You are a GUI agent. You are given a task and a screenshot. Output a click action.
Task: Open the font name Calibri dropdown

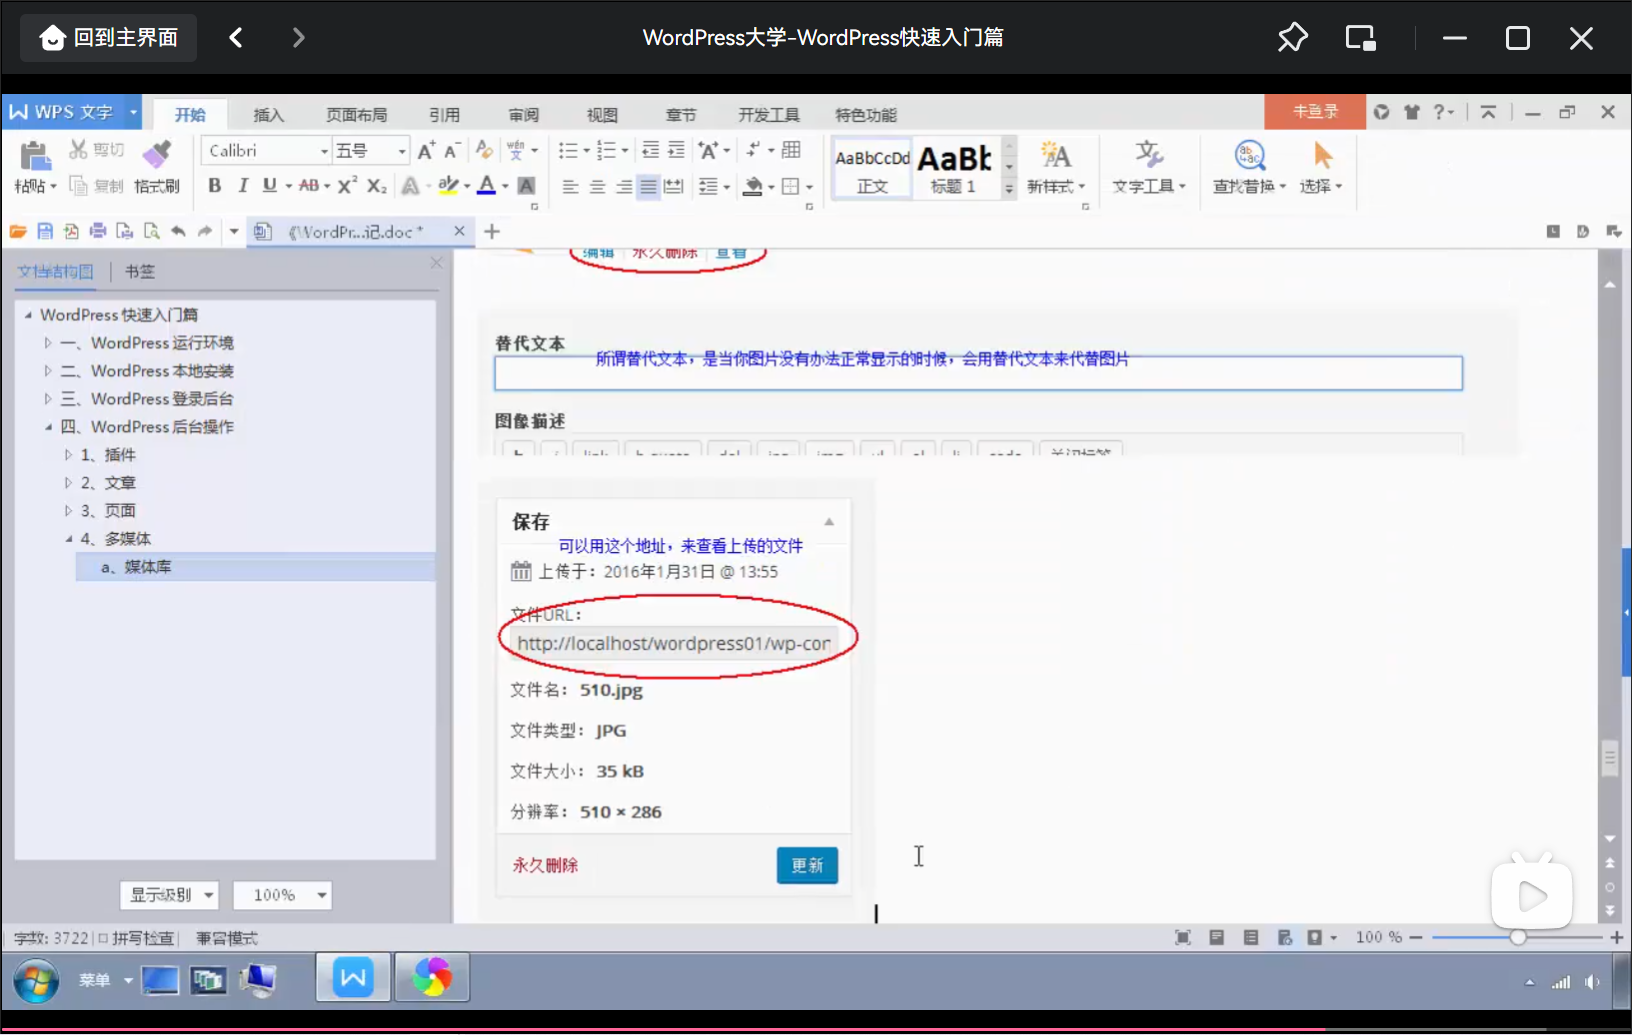(324, 151)
